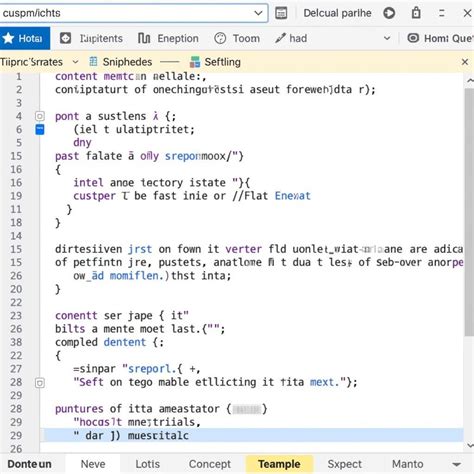Open the Eneption toolbar item
The width and height of the screenshot is (474, 474).
pyautogui.click(x=168, y=38)
